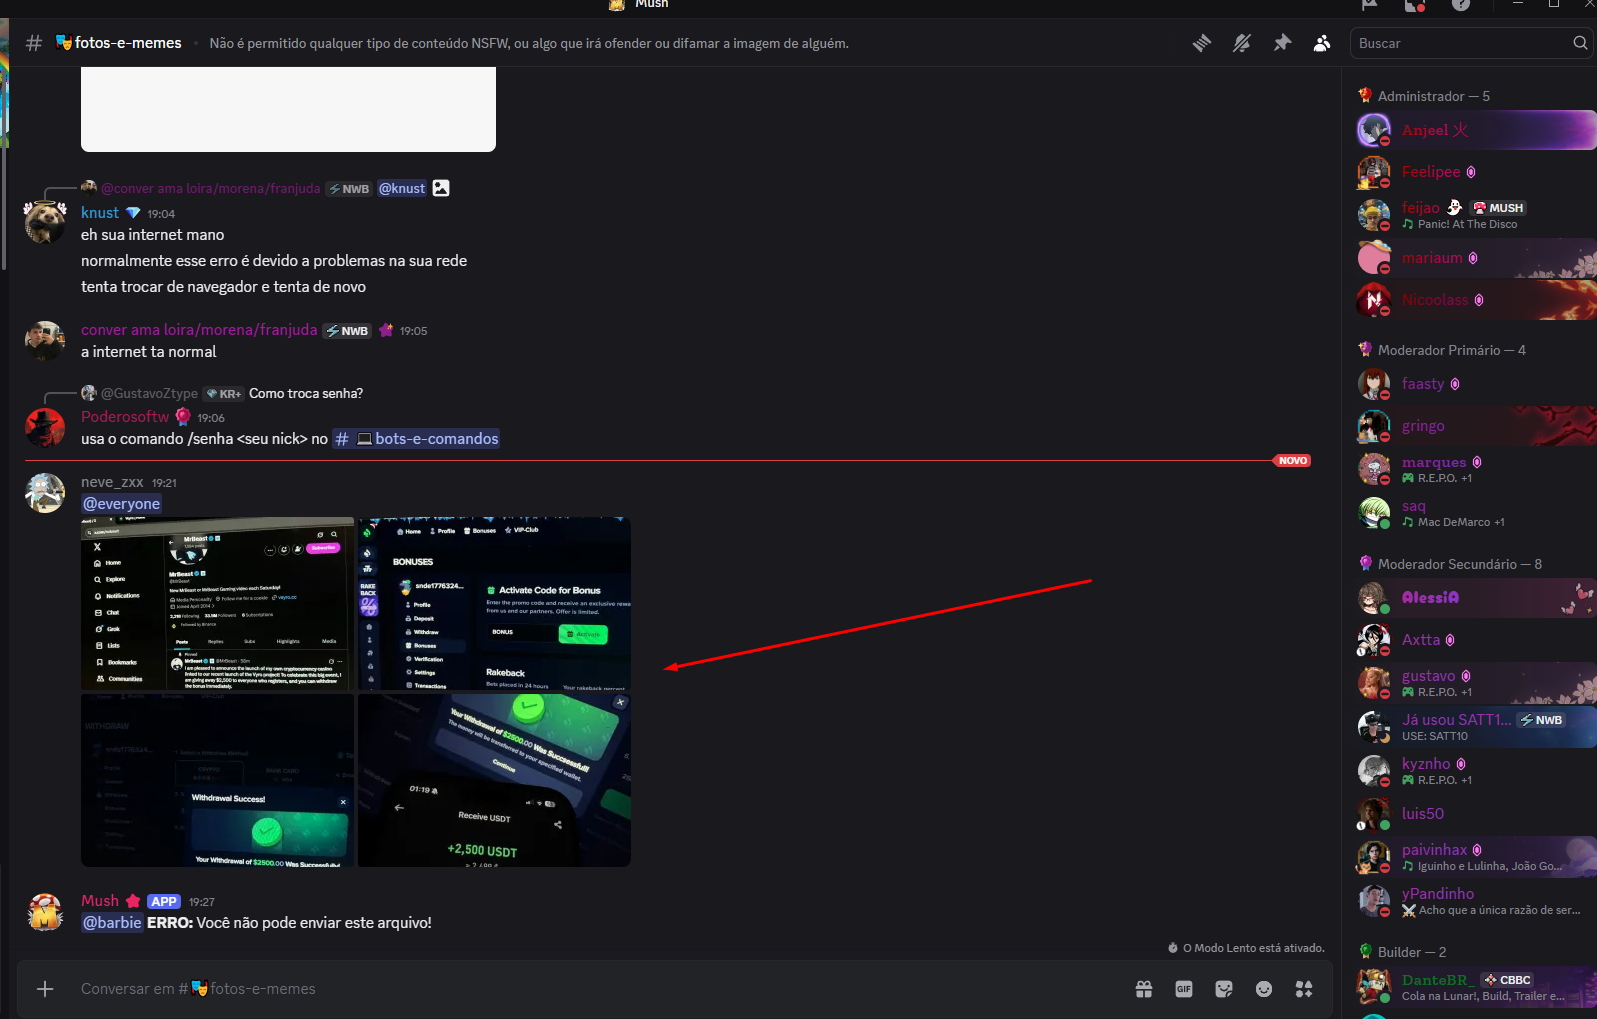Image resolution: width=1597 pixels, height=1019 pixels.
Task: Open the gift icon in message bar
Action: (x=1144, y=989)
